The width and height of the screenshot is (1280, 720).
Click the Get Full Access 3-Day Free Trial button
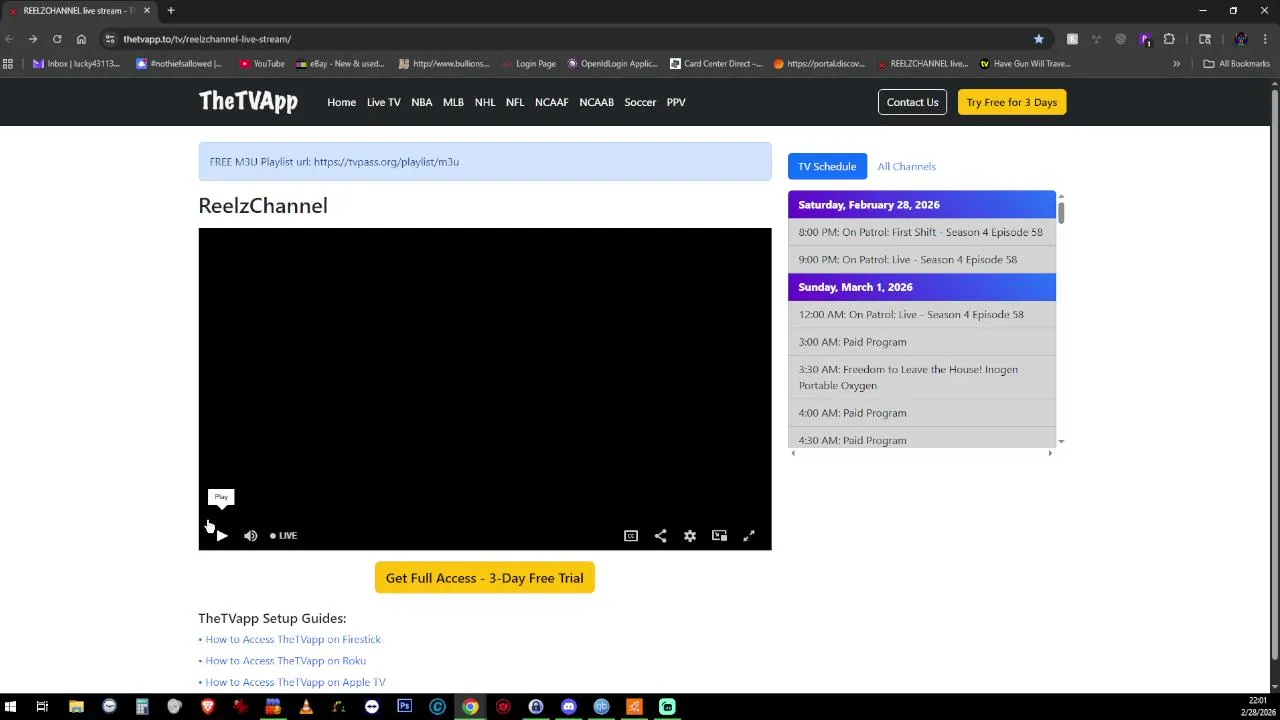tap(485, 578)
